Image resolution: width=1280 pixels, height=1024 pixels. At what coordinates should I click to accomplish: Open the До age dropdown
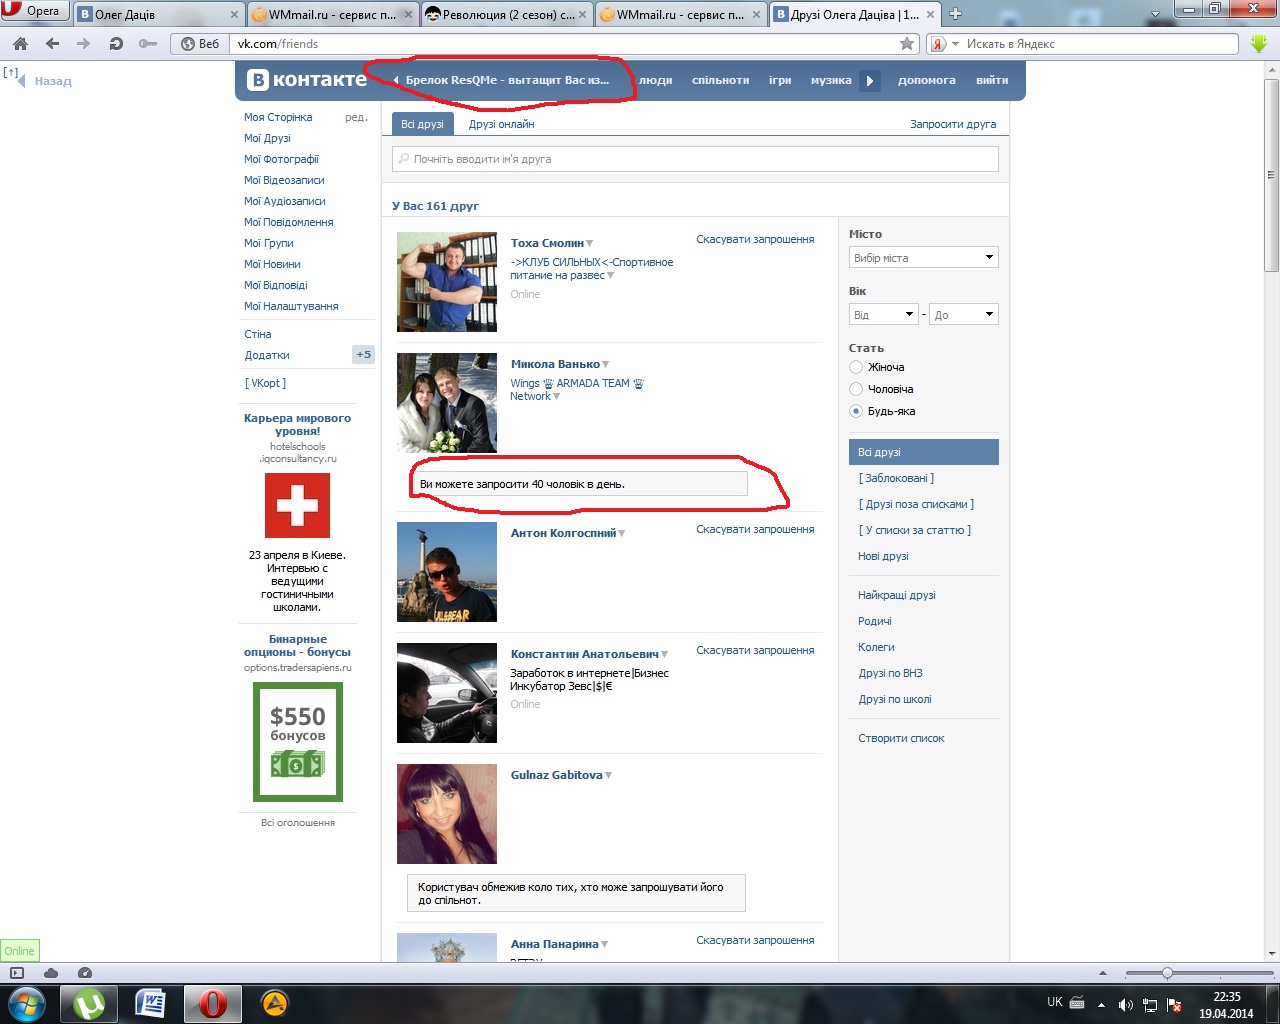click(964, 315)
